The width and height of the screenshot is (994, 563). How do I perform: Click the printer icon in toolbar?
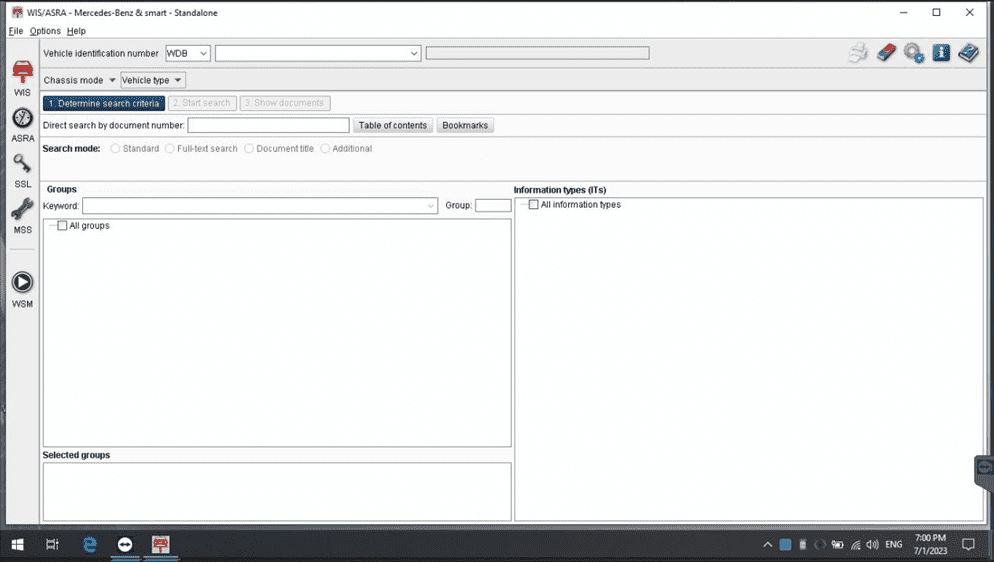coord(858,53)
